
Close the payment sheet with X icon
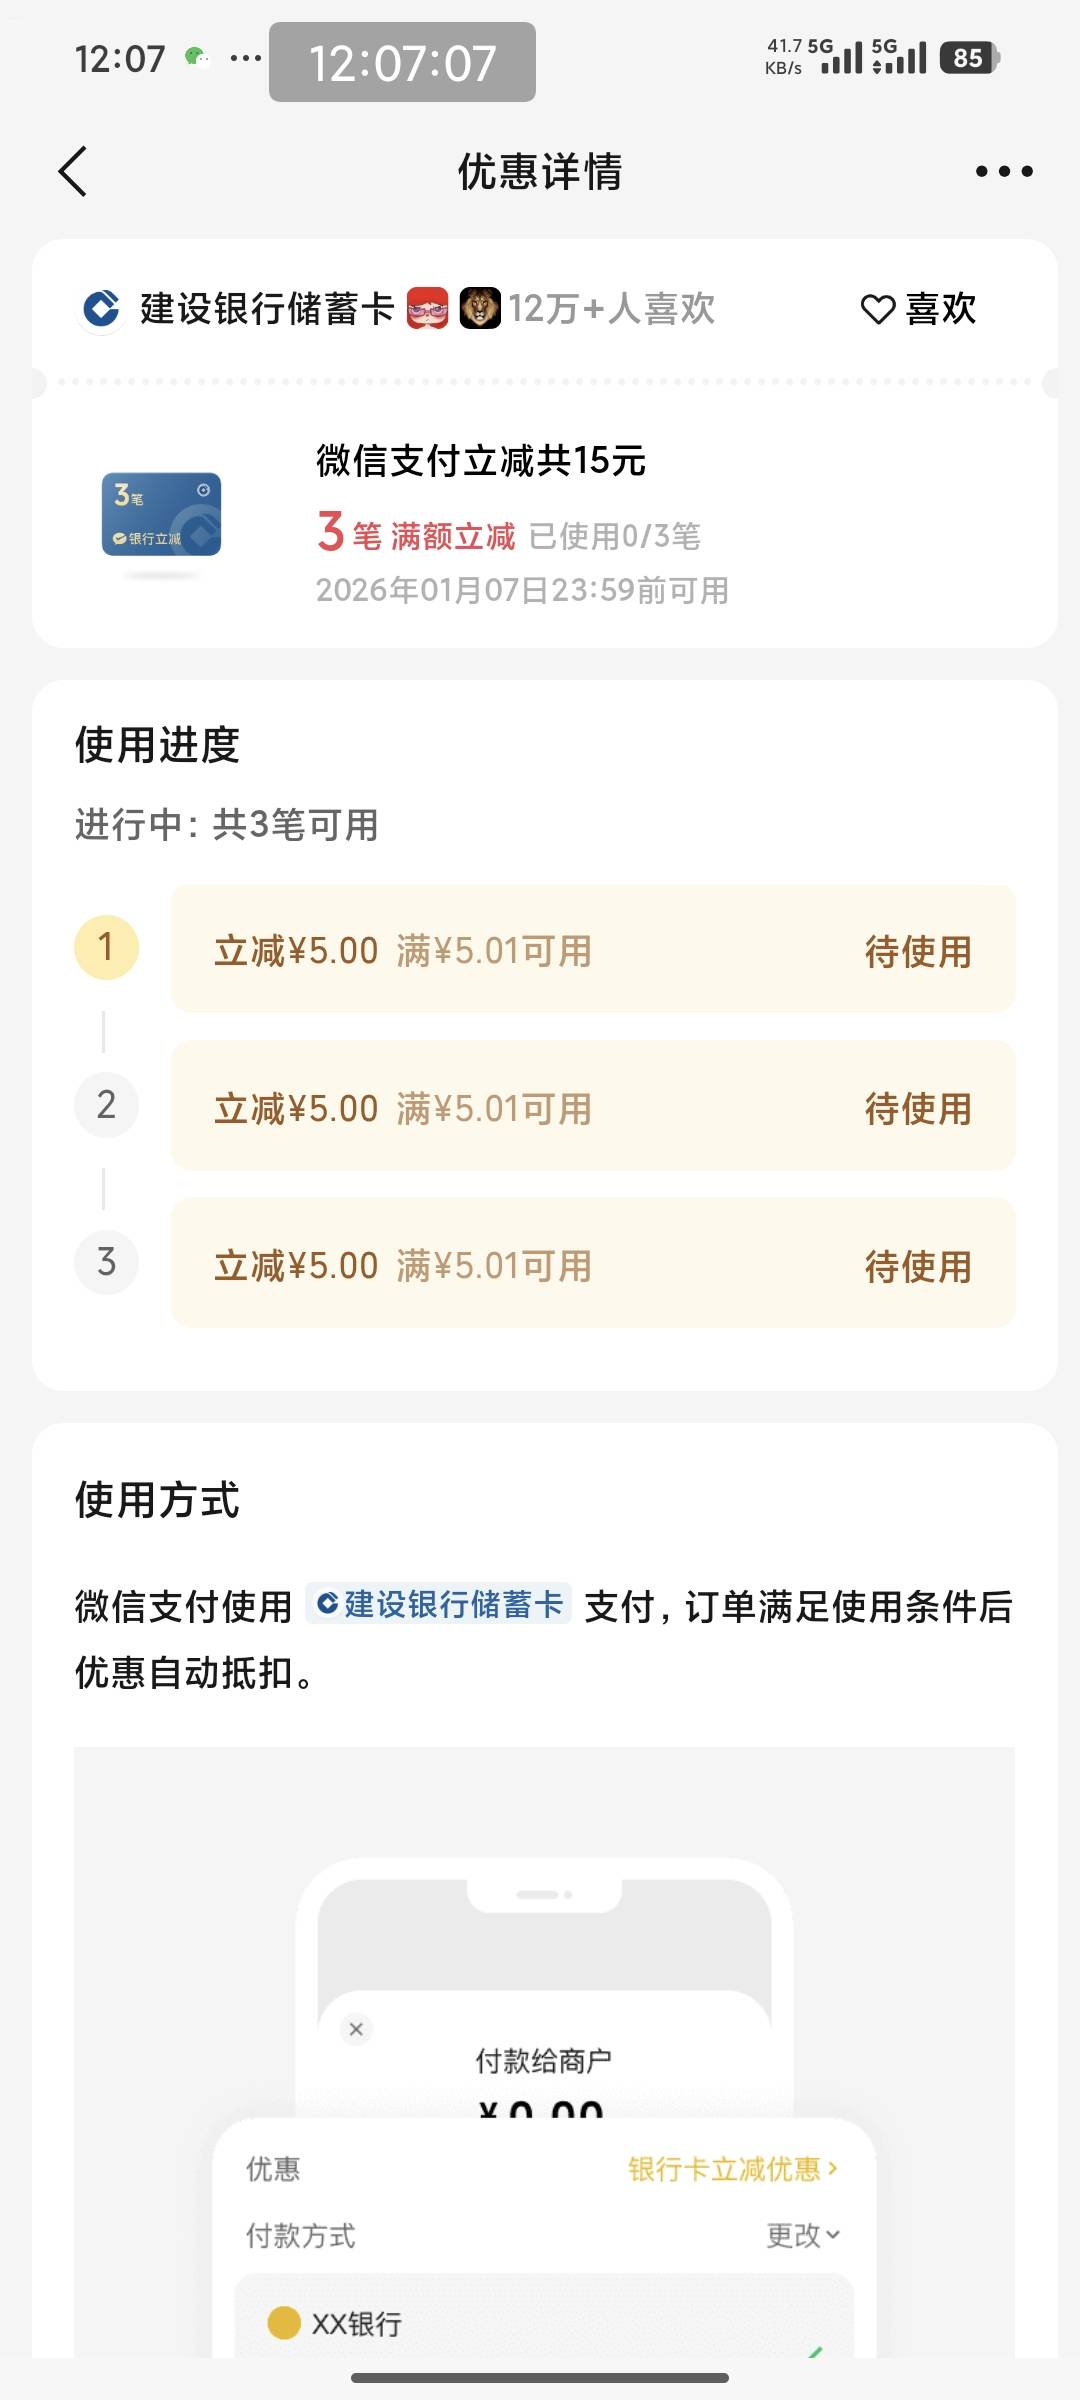(356, 2029)
